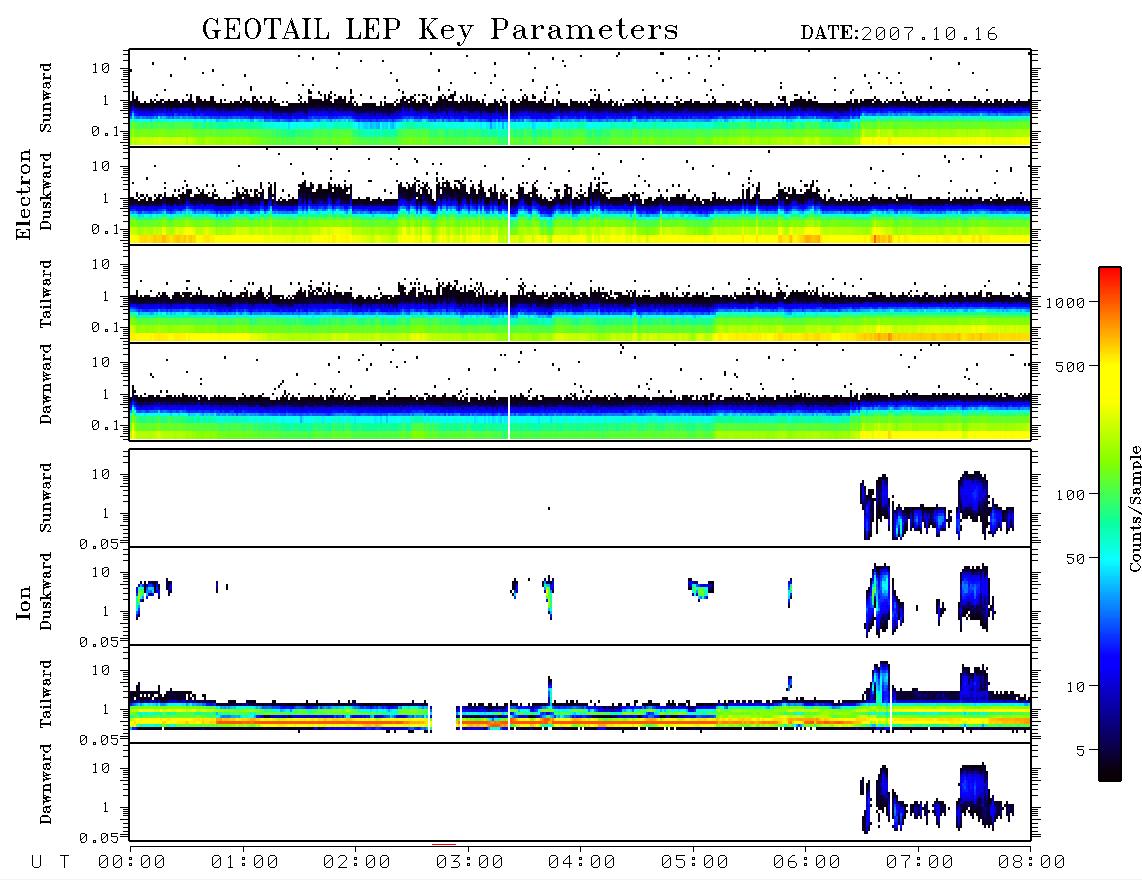Click the Electron Sunward spectrogram plot
The width and height of the screenshot is (1142, 880).
click(x=580, y=98)
